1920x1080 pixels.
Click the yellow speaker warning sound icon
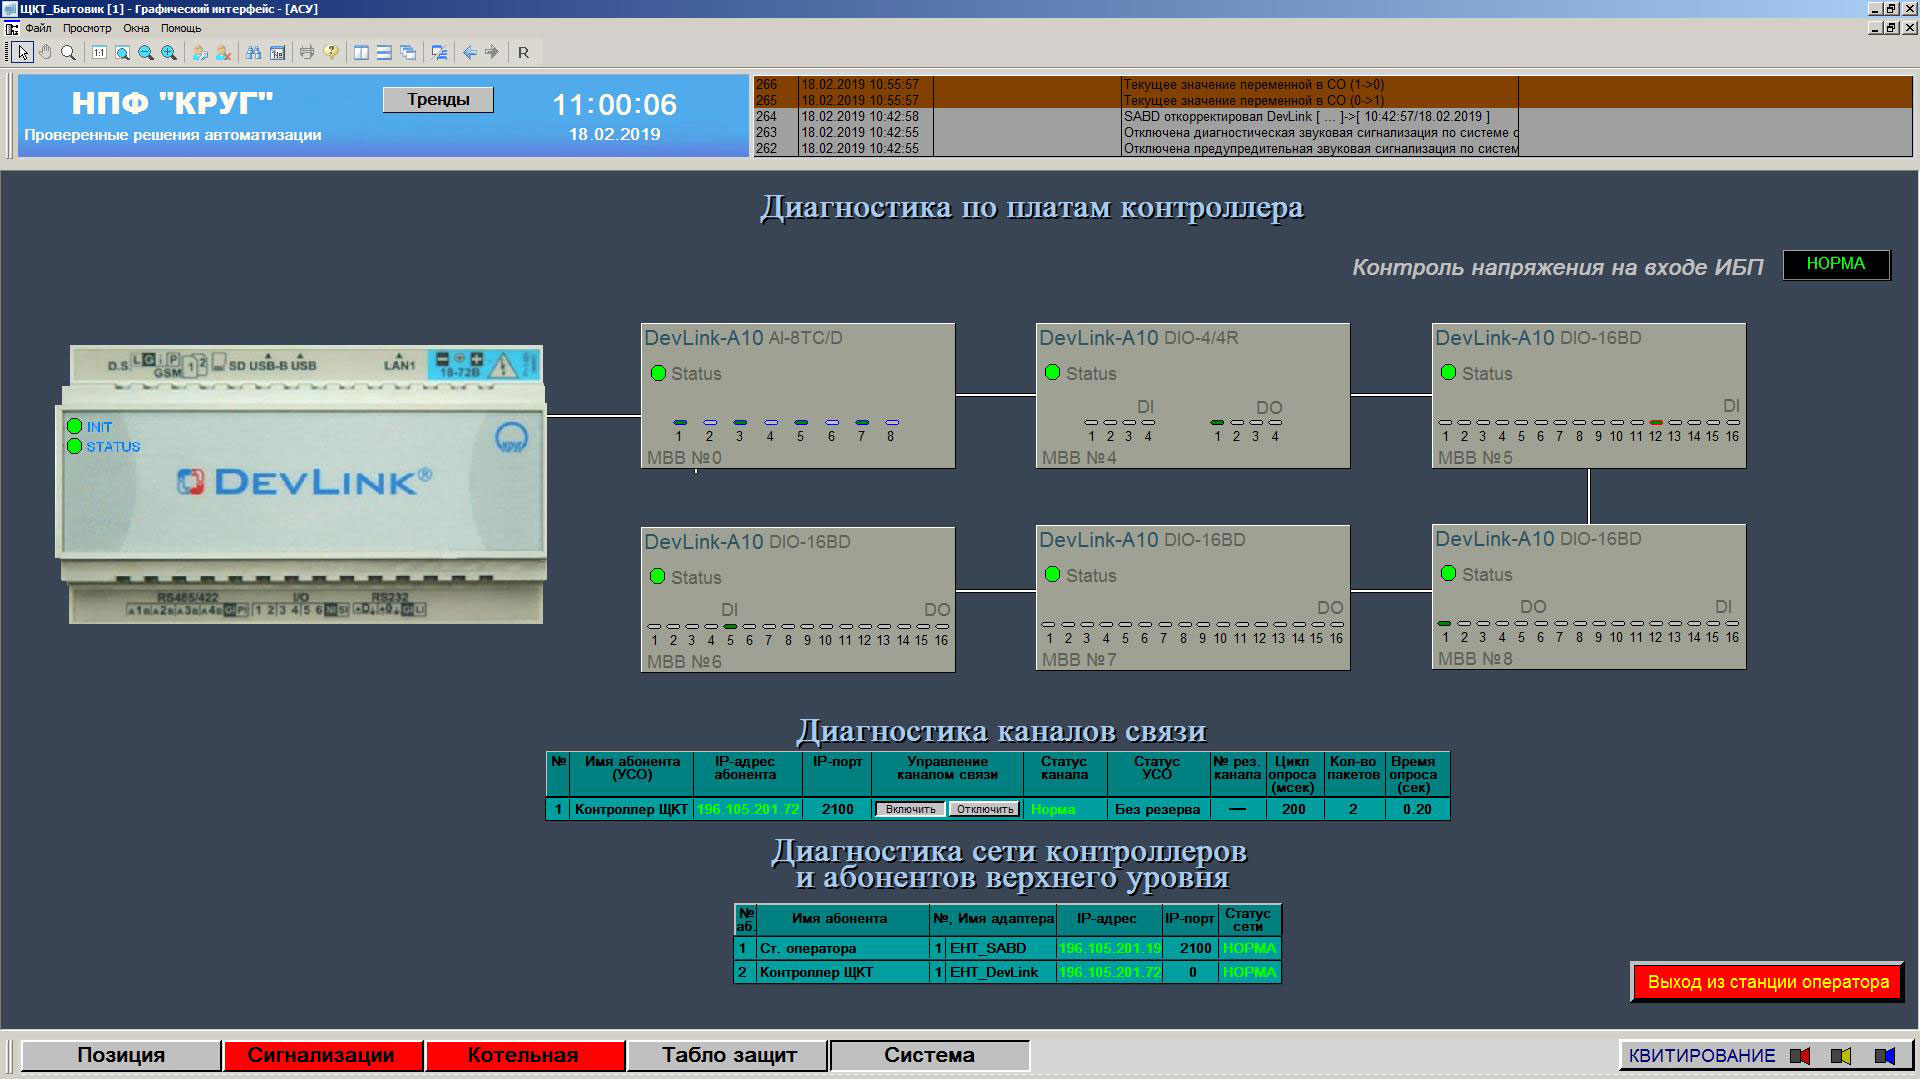click(1841, 1055)
